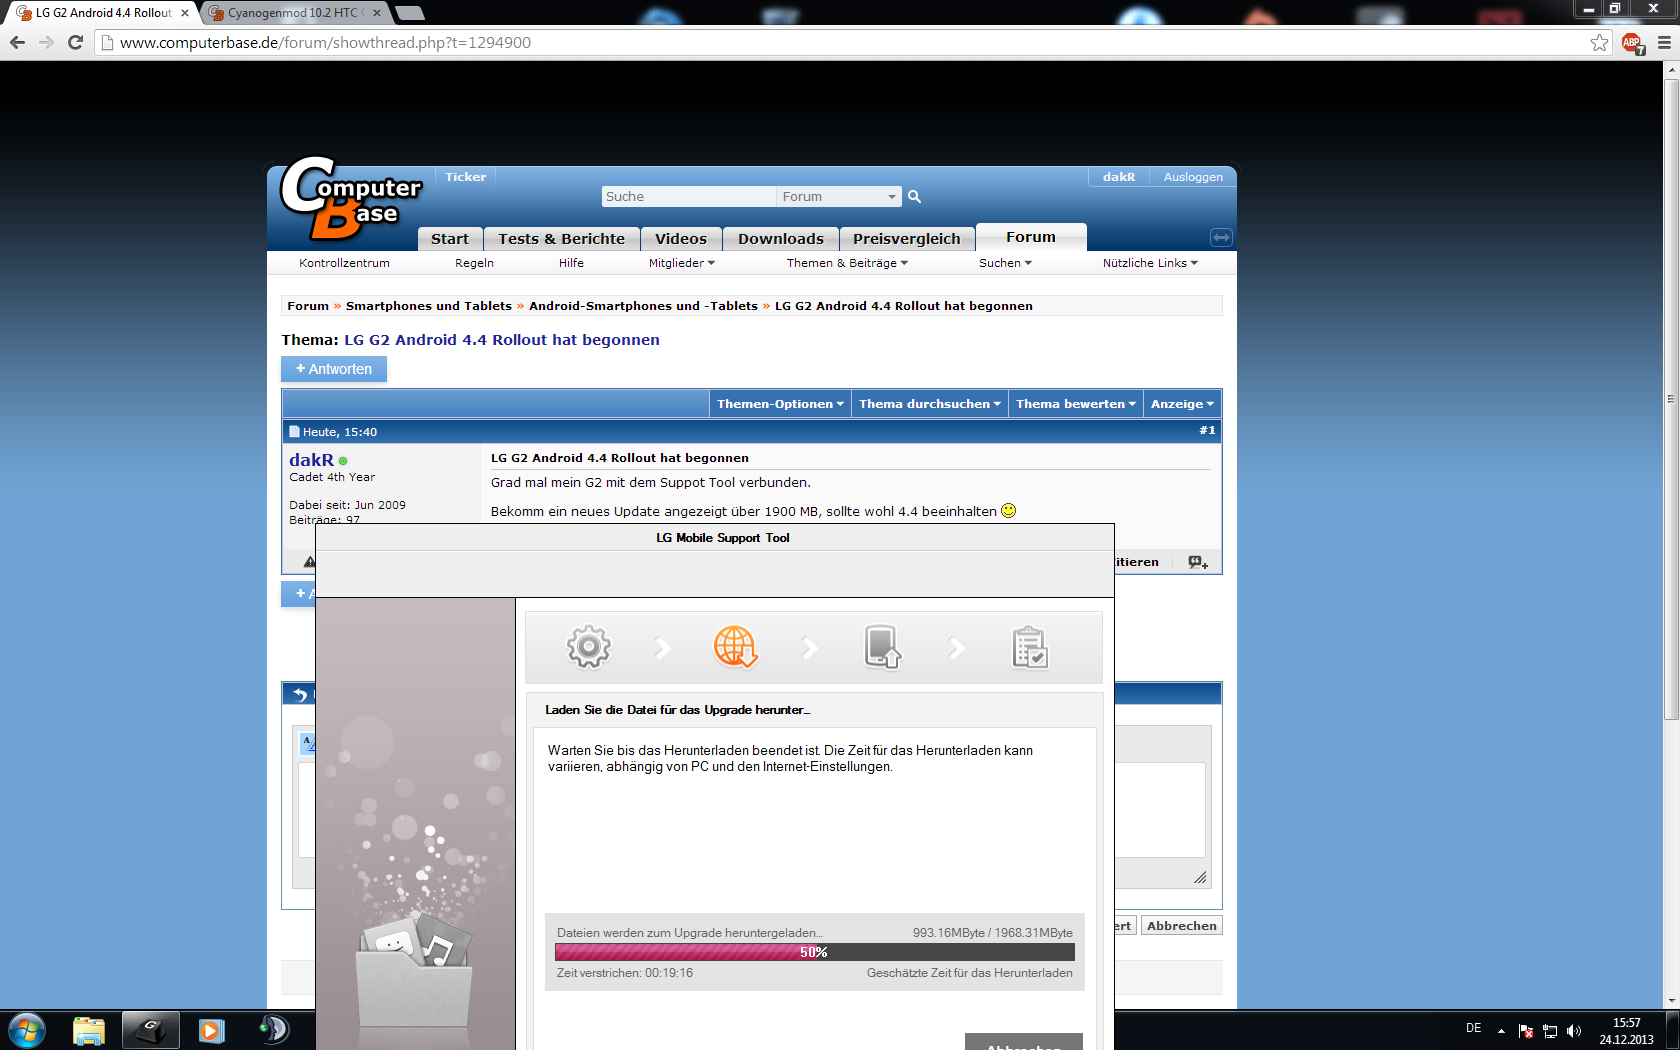Viewport: 1680px width, 1050px height.
Task: Open Windows Explorer from taskbar
Action: (89, 1030)
